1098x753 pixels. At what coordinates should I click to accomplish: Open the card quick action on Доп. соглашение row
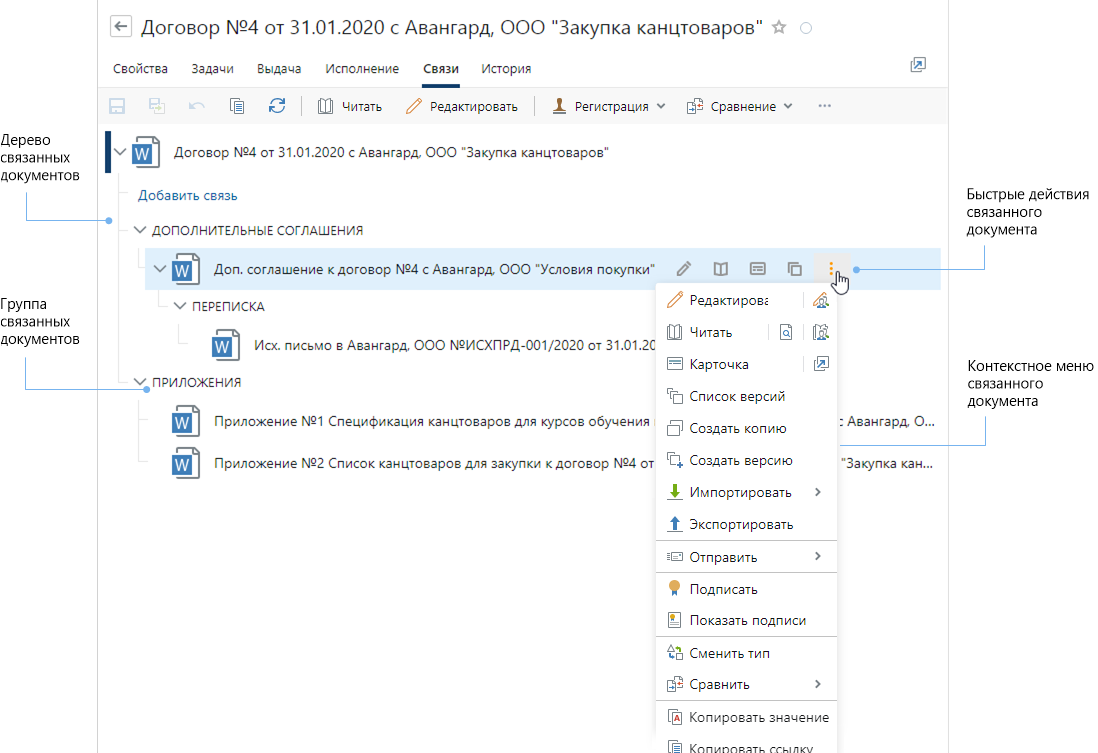[758, 269]
